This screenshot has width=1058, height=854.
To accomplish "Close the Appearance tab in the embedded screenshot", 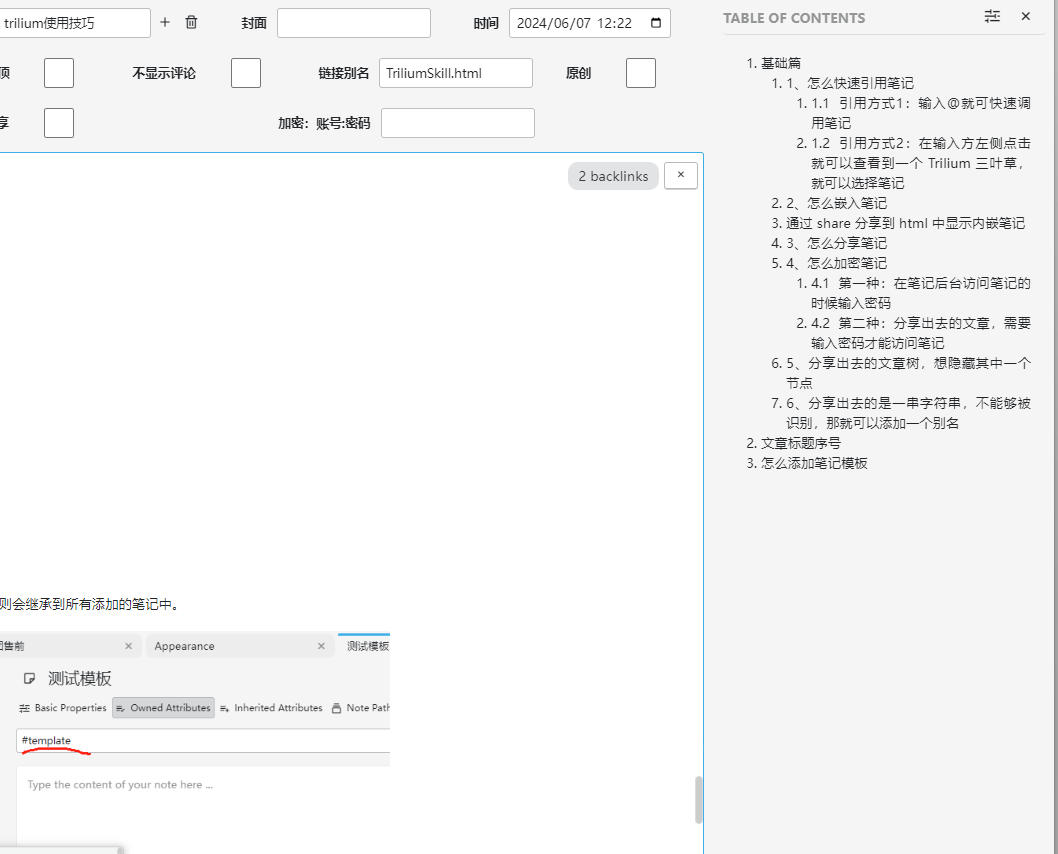I will click(321, 646).
